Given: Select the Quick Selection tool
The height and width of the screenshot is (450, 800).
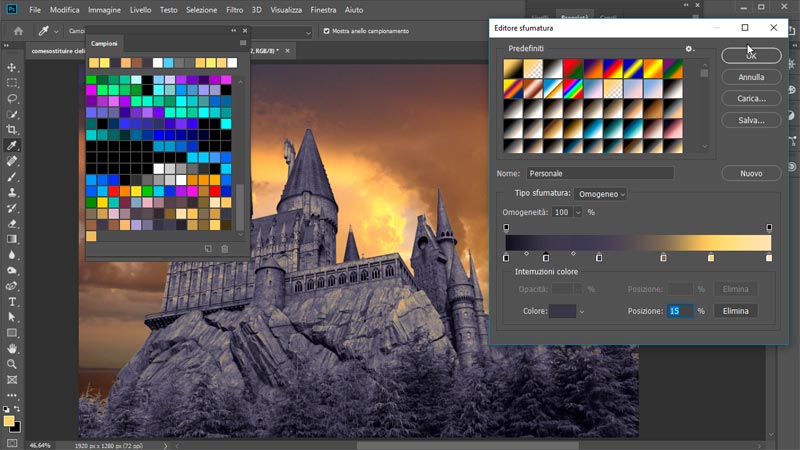Looking at the screenshot, I should 12,114.
